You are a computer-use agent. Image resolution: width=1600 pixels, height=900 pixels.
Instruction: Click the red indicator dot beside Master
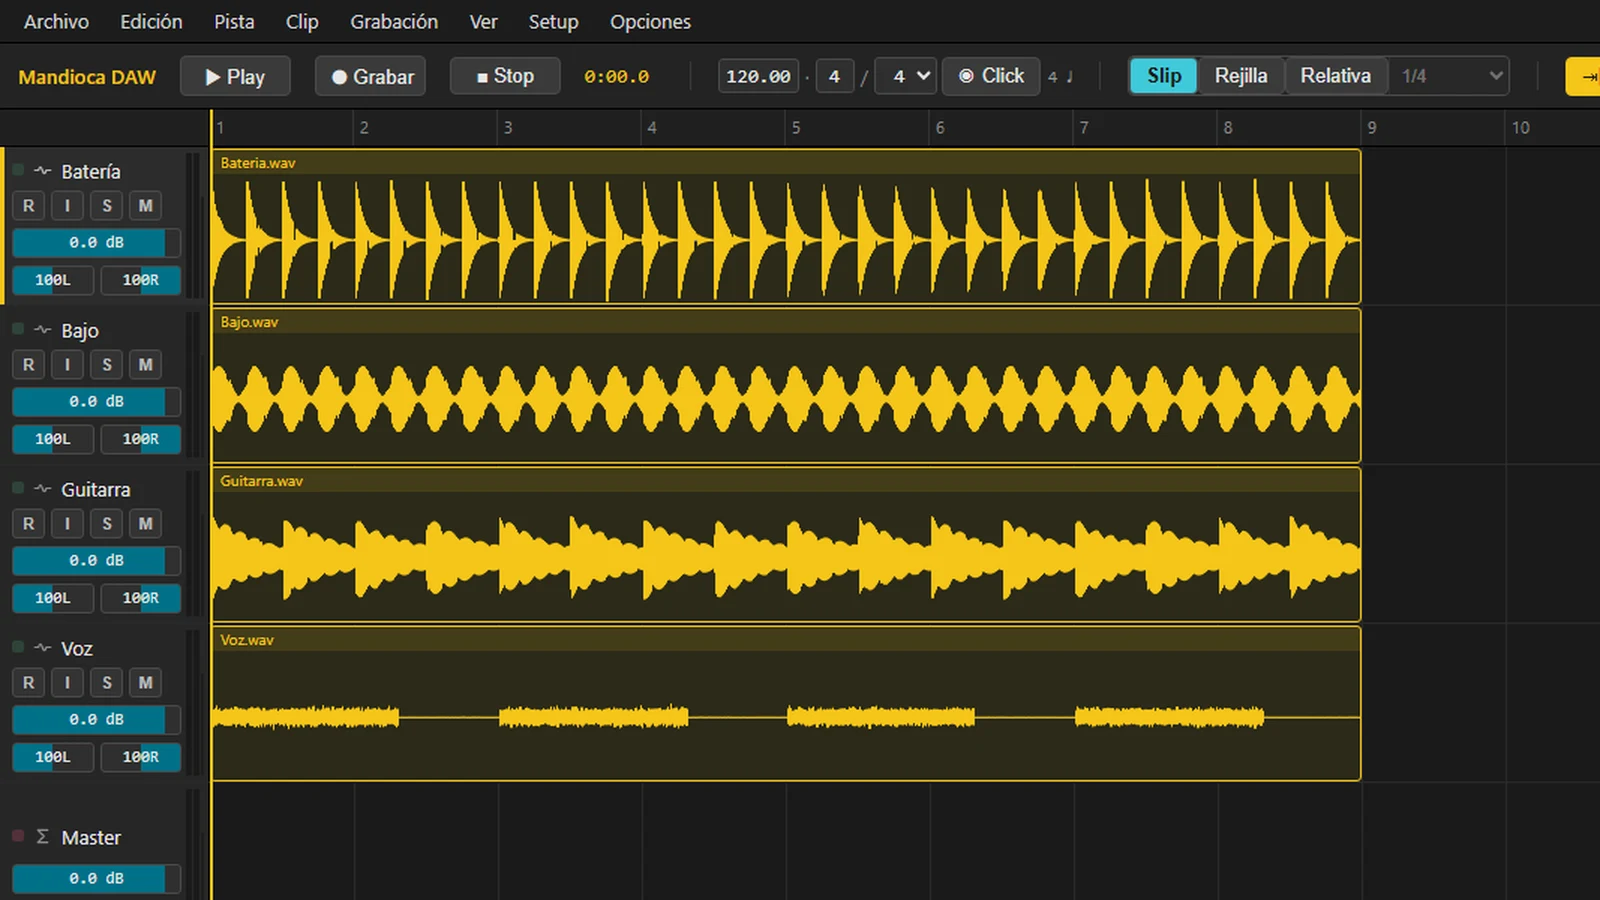(x=18, y=836)
